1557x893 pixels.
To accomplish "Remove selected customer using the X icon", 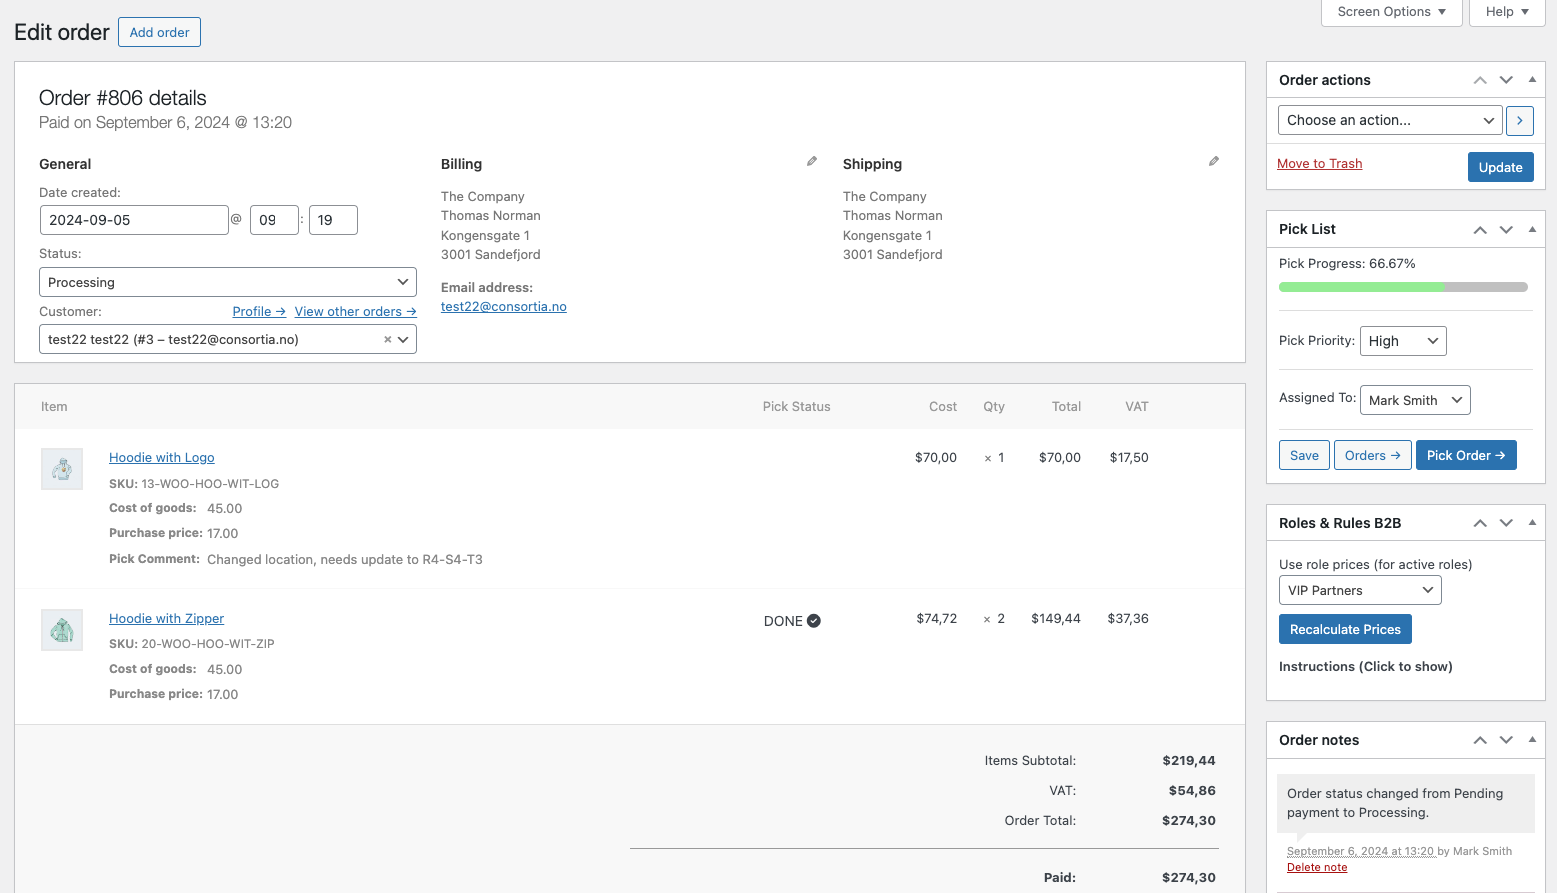I will tap(386, 339).
